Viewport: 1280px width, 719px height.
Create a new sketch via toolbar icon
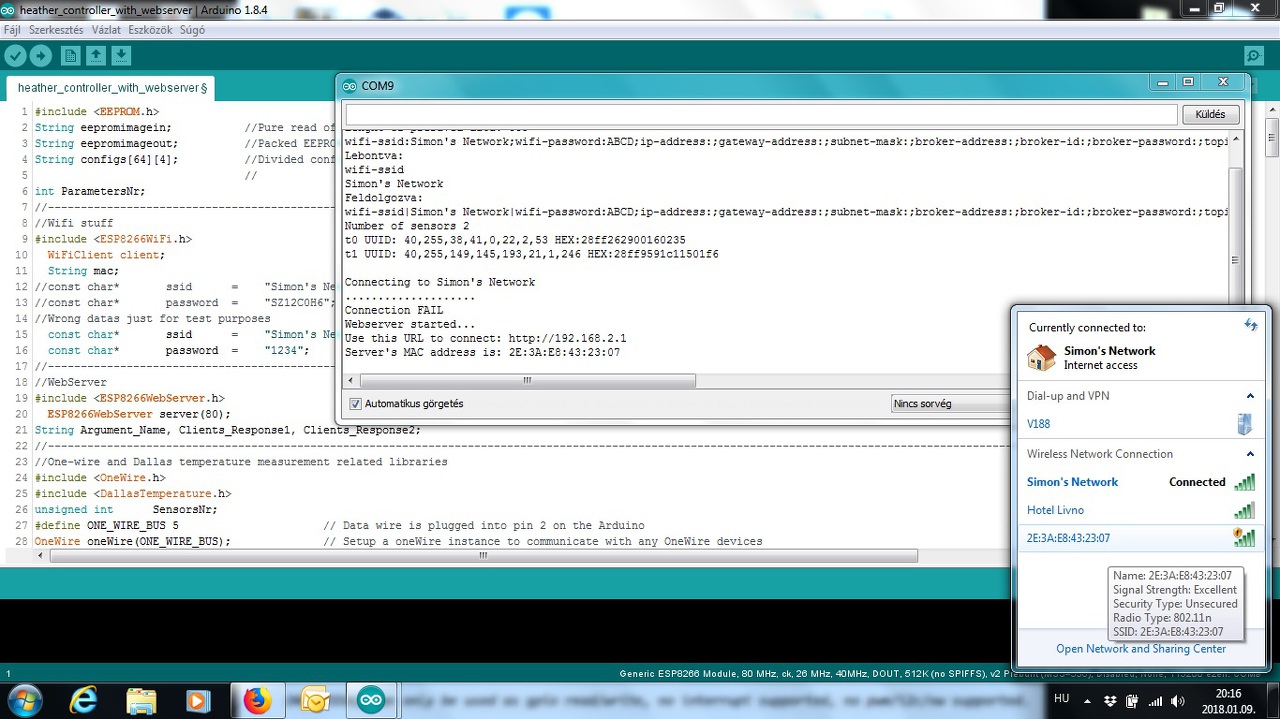point(70,56)
